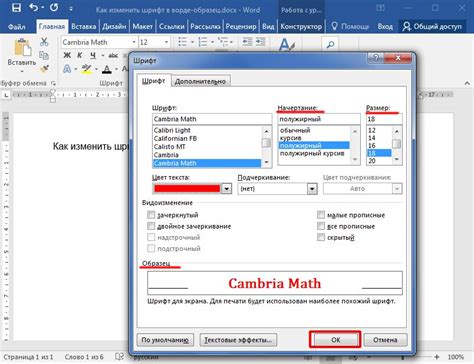Click the decrease indent icon
This screenshot has height=364, width=474.
[247, 42]
